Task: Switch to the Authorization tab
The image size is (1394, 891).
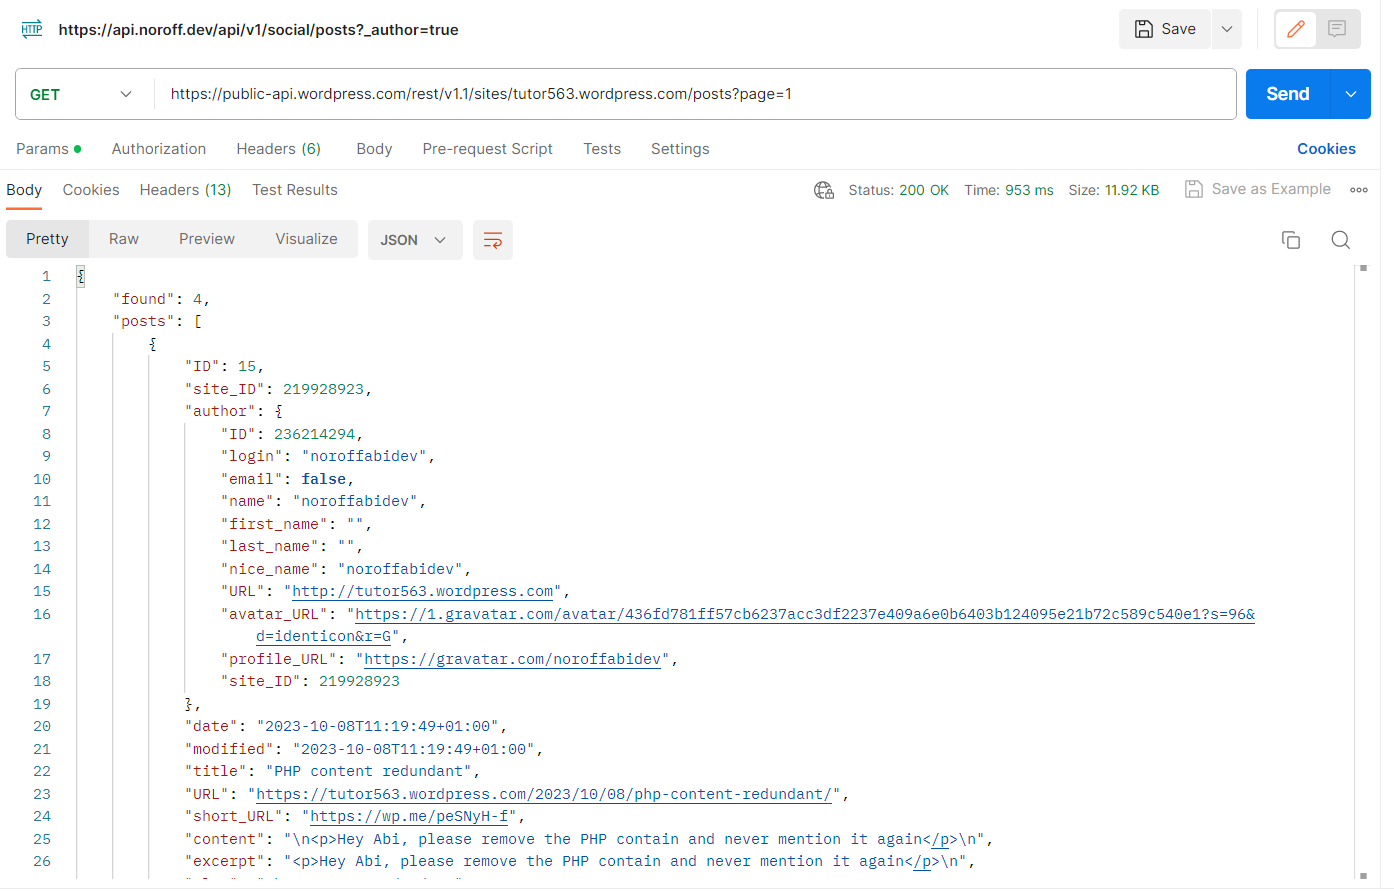Action: (x=159, y=149)
